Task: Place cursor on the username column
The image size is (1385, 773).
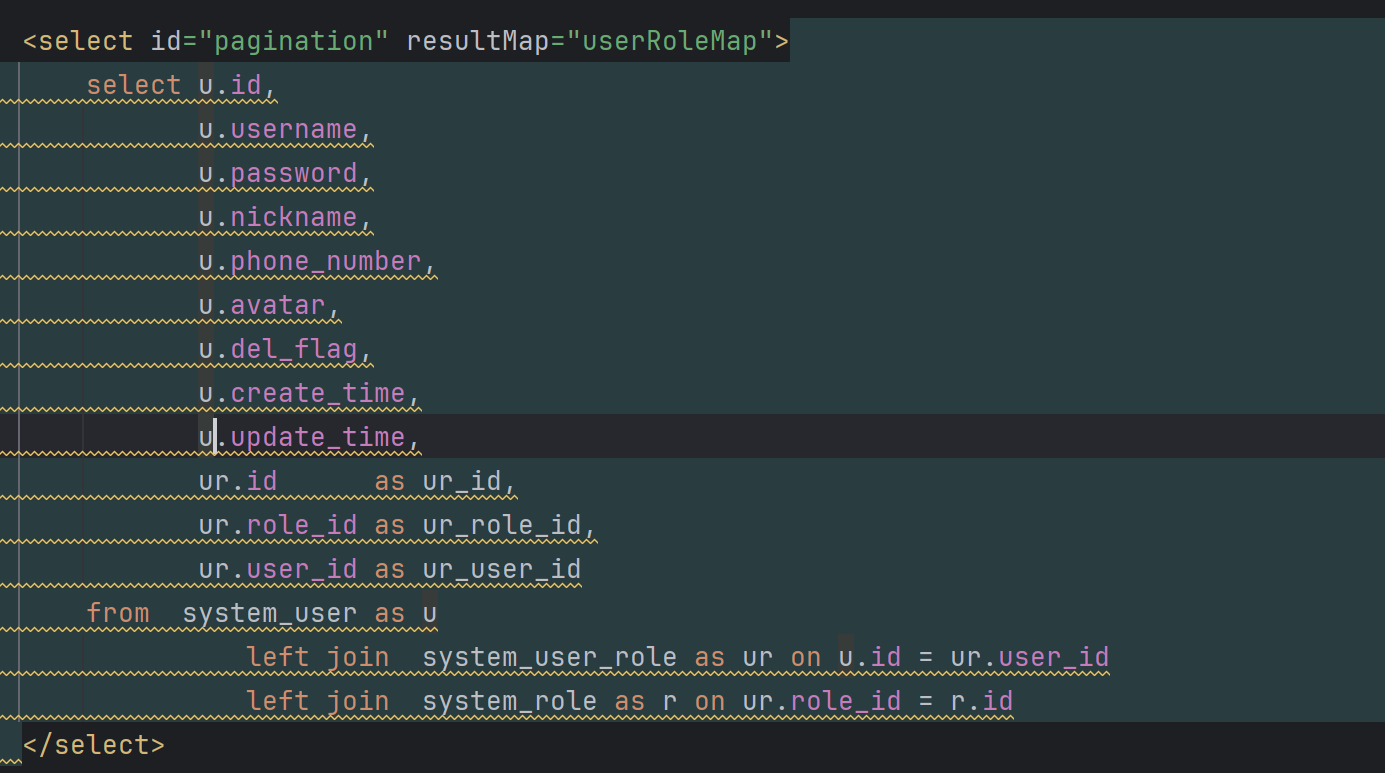Action: [293, 130]
